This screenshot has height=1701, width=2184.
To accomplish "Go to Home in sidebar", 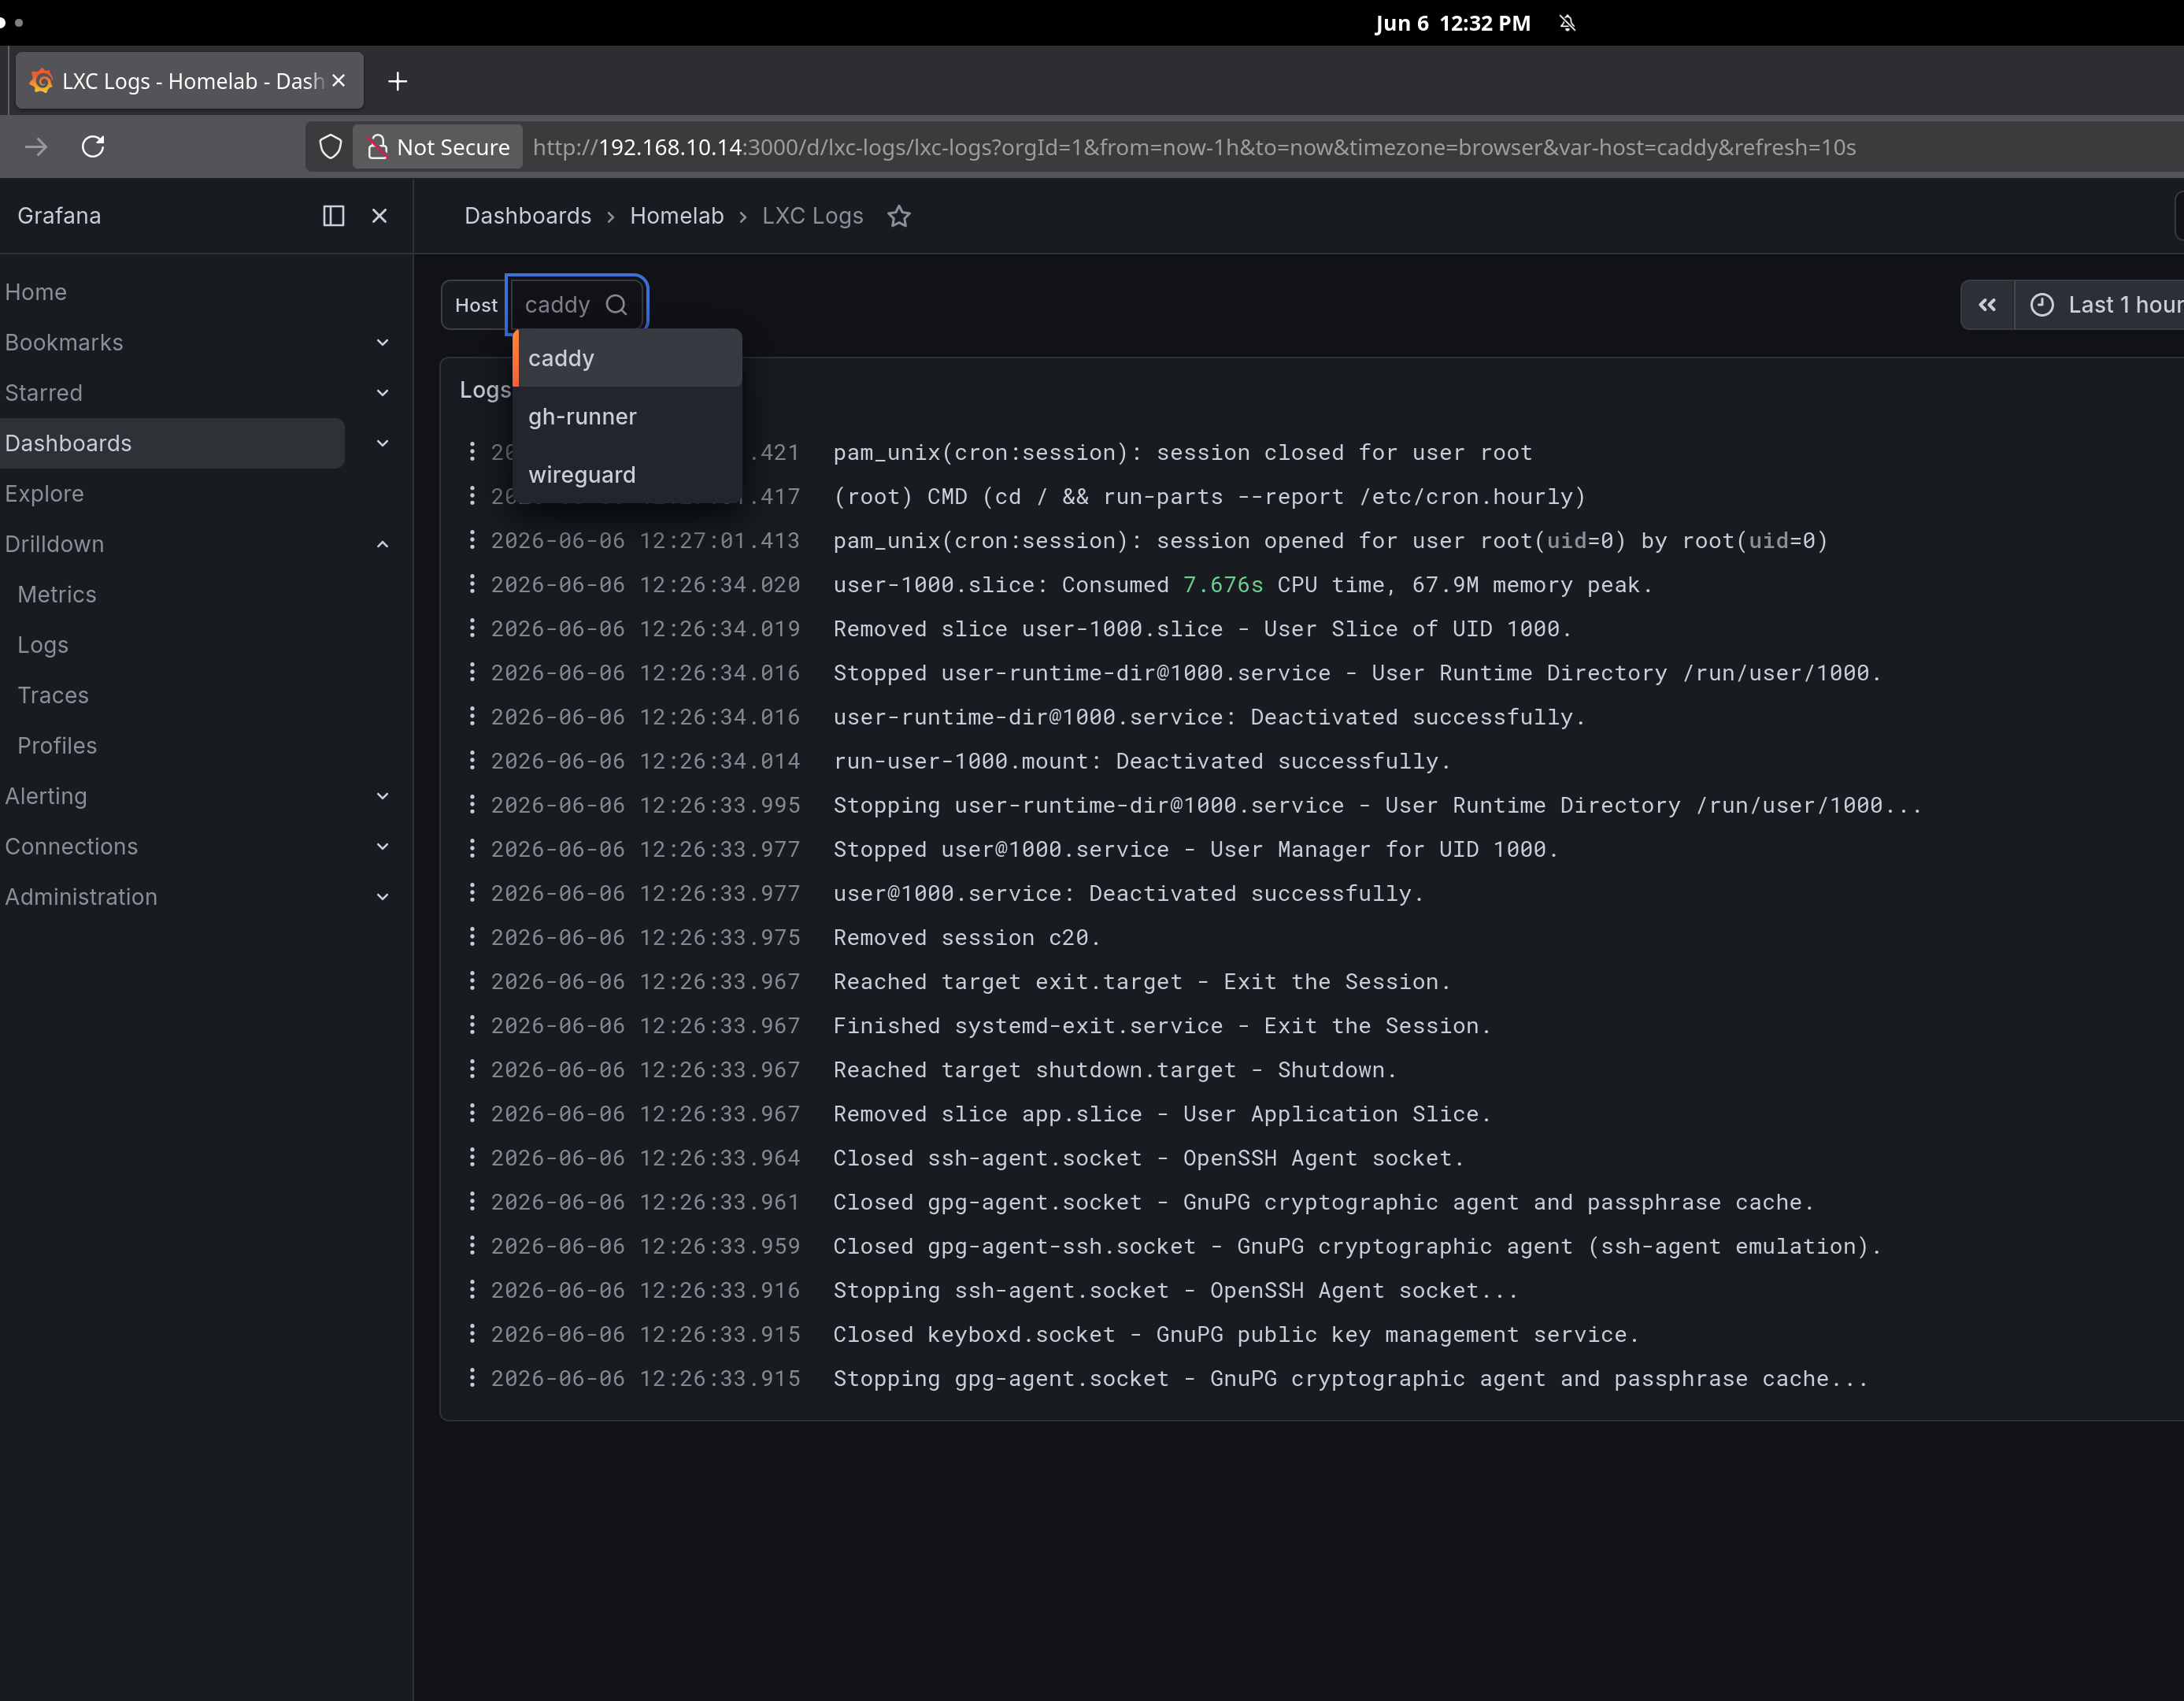I will click(x=36, y=292).
